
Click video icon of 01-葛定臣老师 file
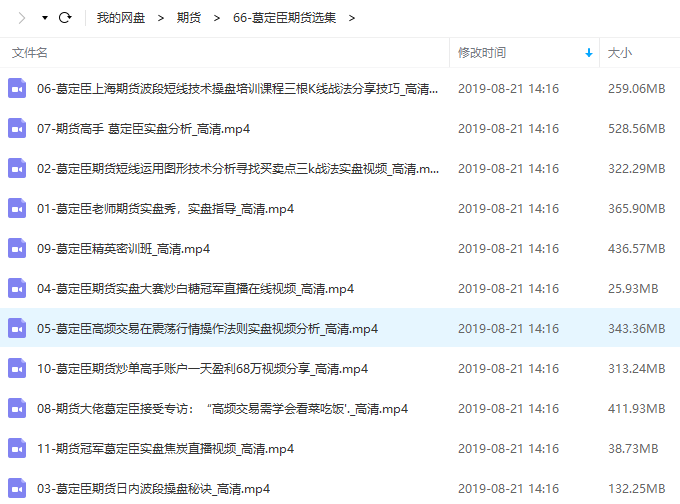tap(17, 208)
